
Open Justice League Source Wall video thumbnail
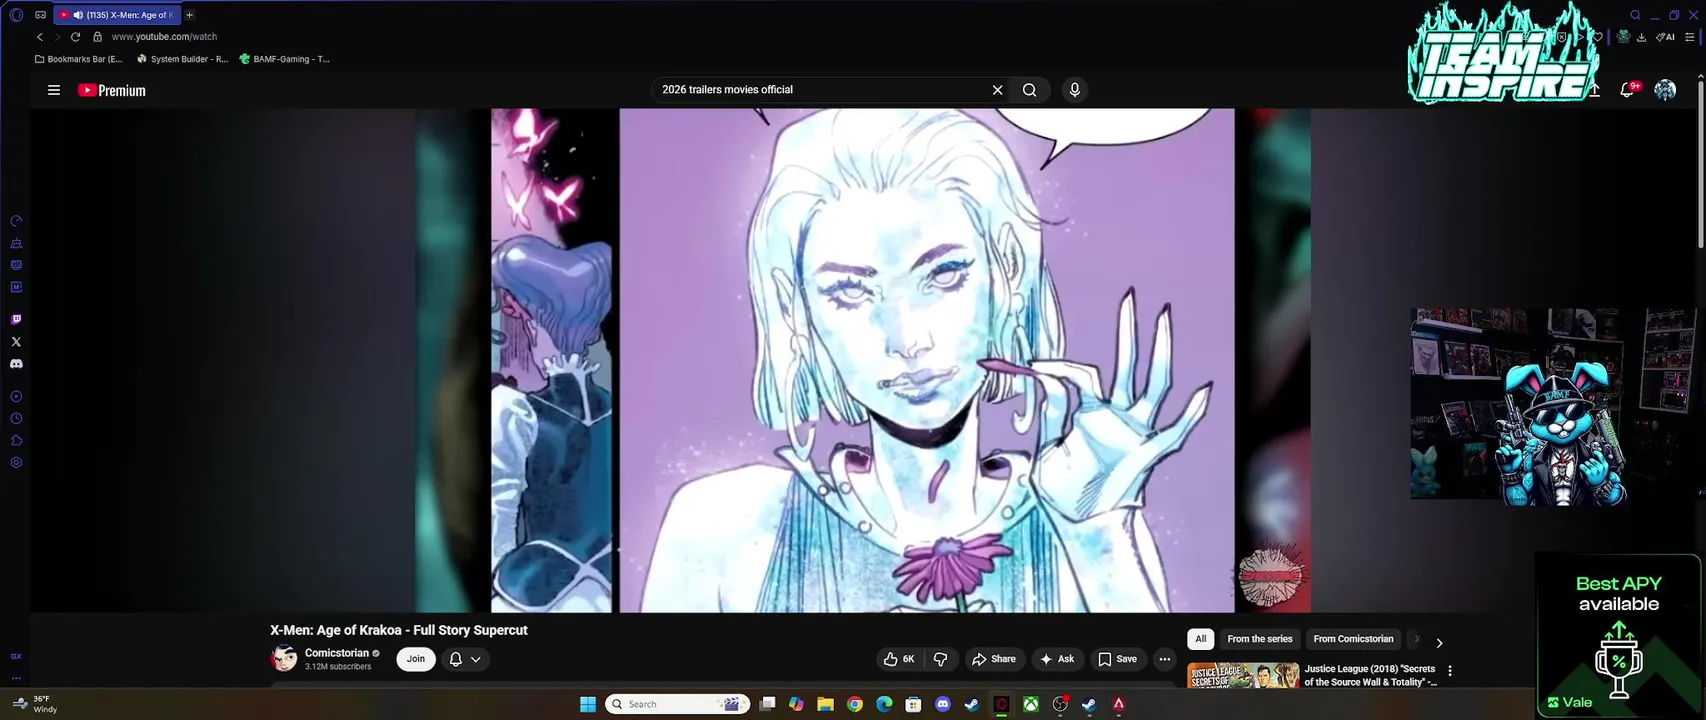click(x=1243, y=675)
